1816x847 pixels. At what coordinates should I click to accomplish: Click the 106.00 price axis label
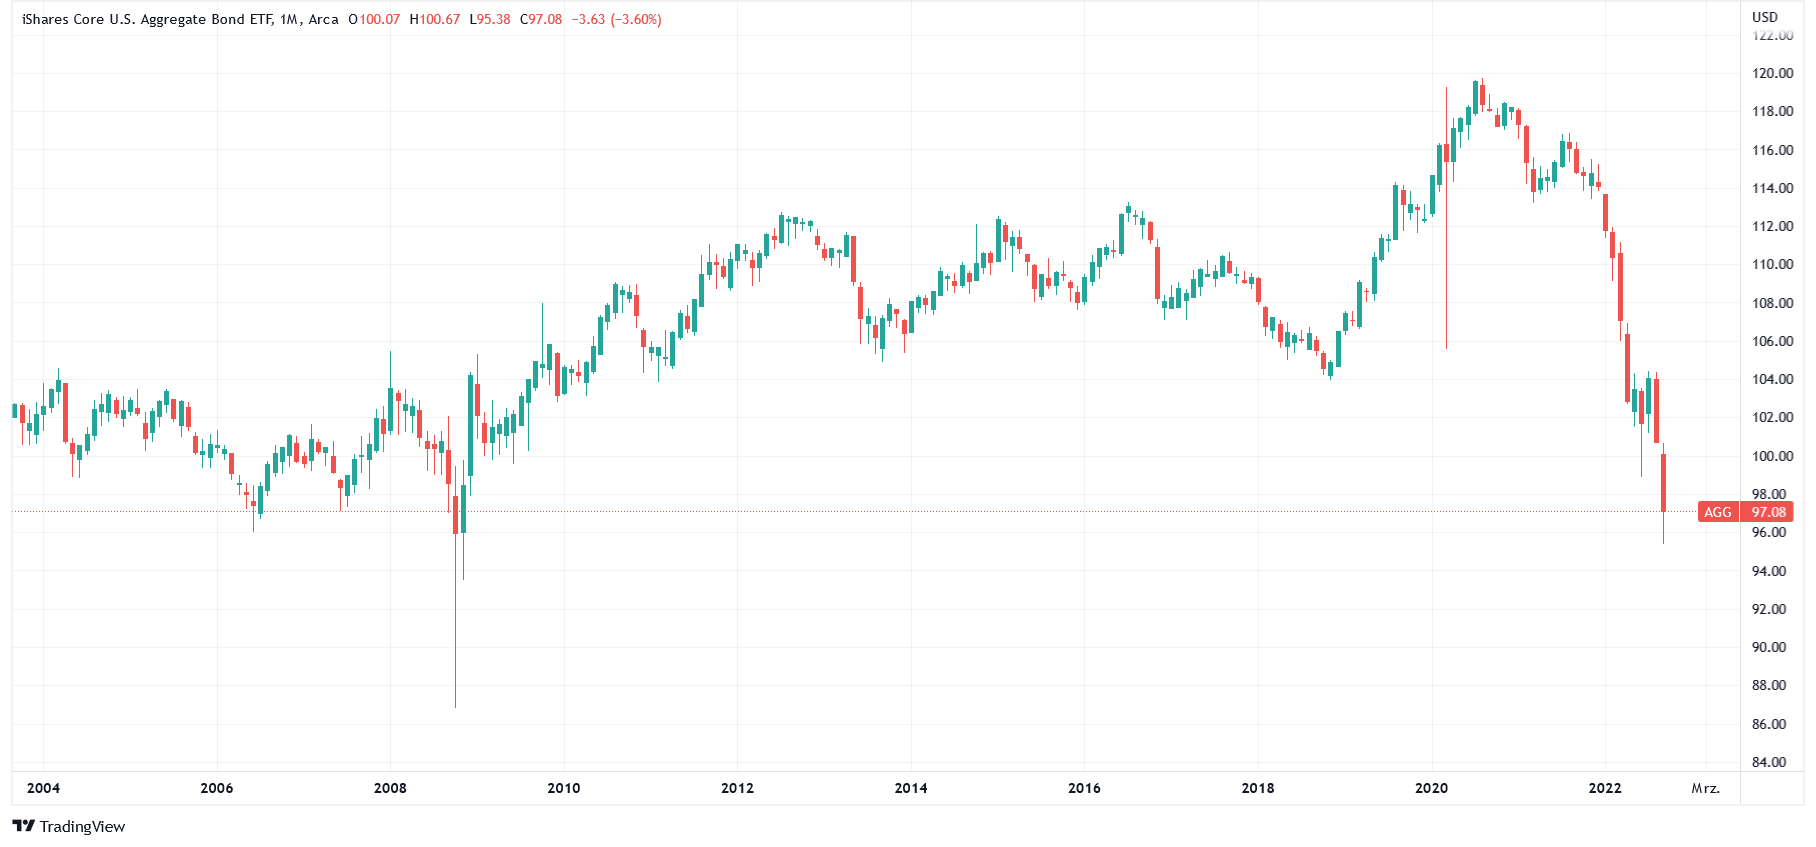1773,341
